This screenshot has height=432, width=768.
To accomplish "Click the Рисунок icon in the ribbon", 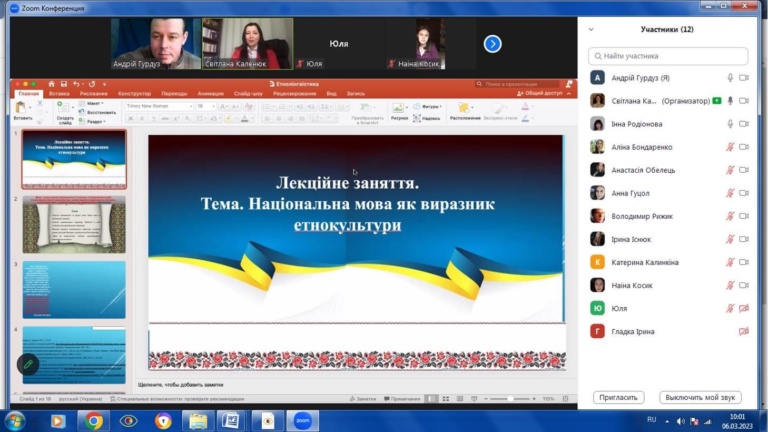I will pyautogui.click(x=399, y=108).
